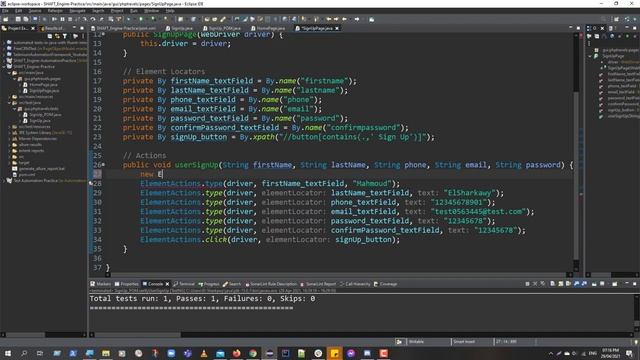
Task: Click the green Run toolbar icon
Action: 141,19
